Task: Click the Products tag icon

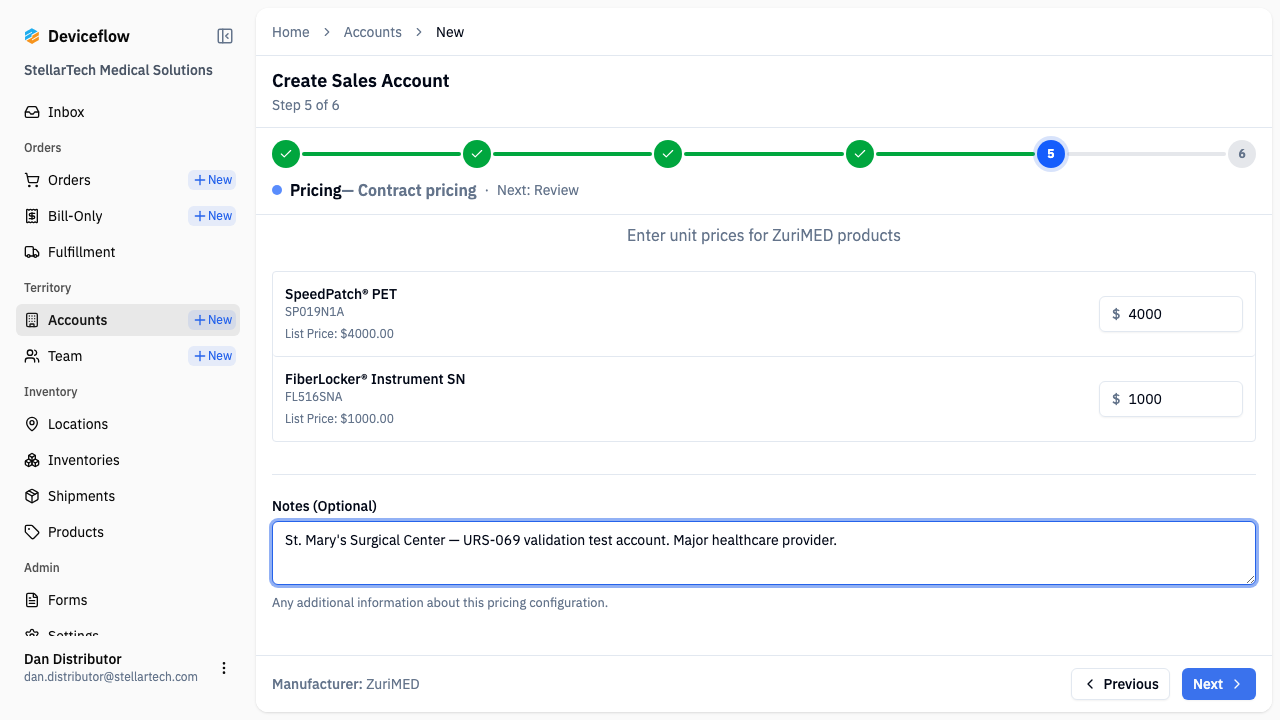Action: point(32,532)
